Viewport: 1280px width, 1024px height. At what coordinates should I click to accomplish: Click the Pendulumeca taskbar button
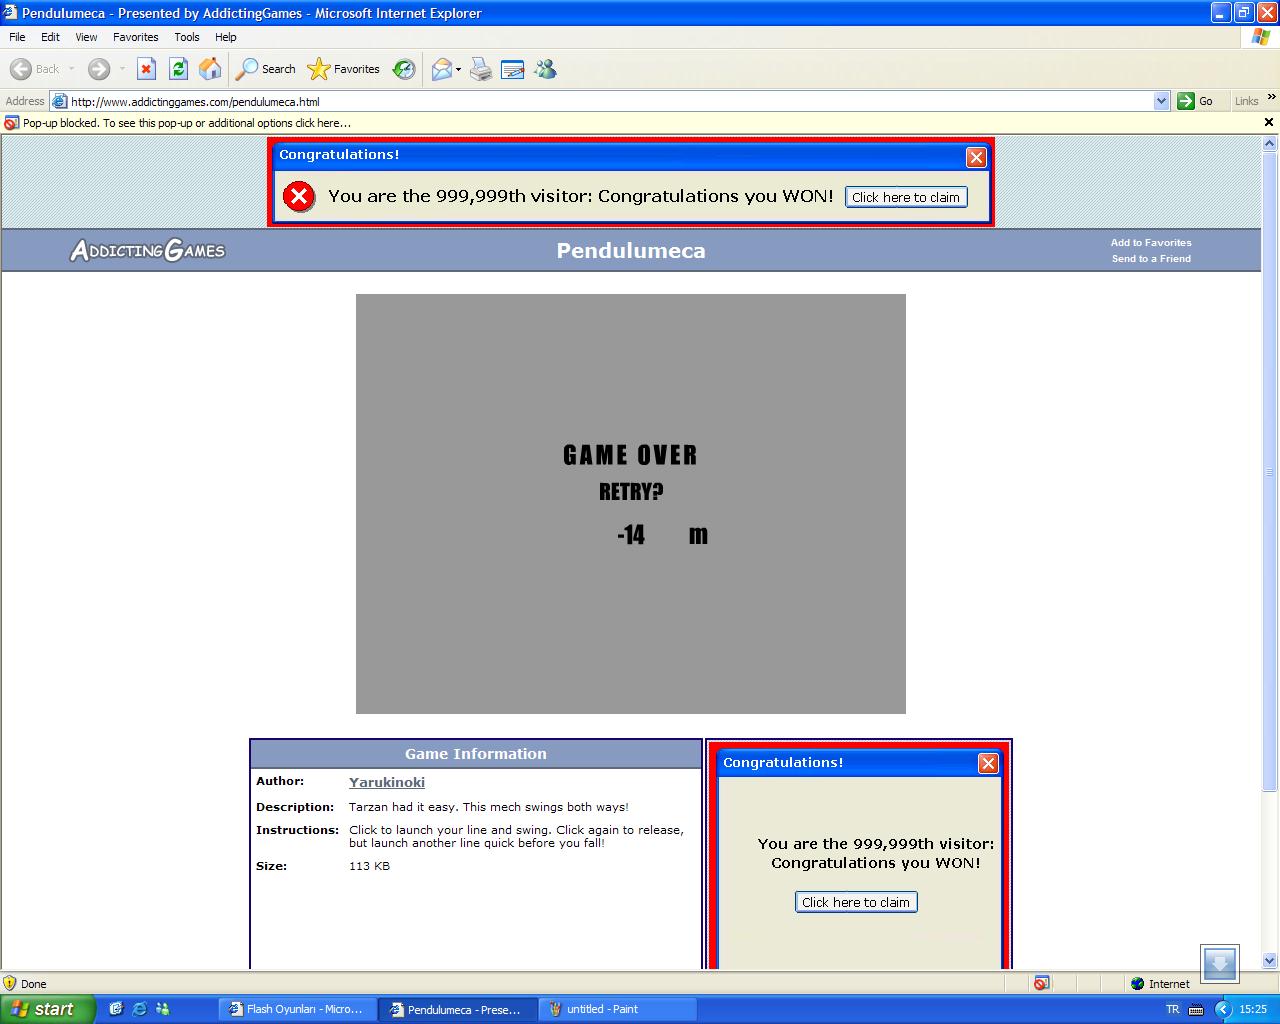pos(457,1009)
